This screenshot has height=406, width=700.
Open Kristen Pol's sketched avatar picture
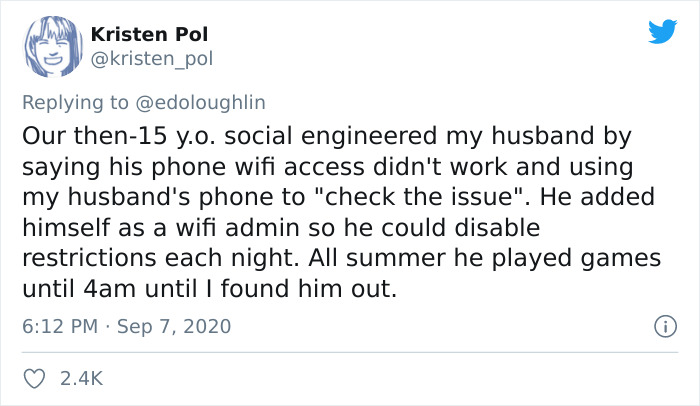(53, 46)
